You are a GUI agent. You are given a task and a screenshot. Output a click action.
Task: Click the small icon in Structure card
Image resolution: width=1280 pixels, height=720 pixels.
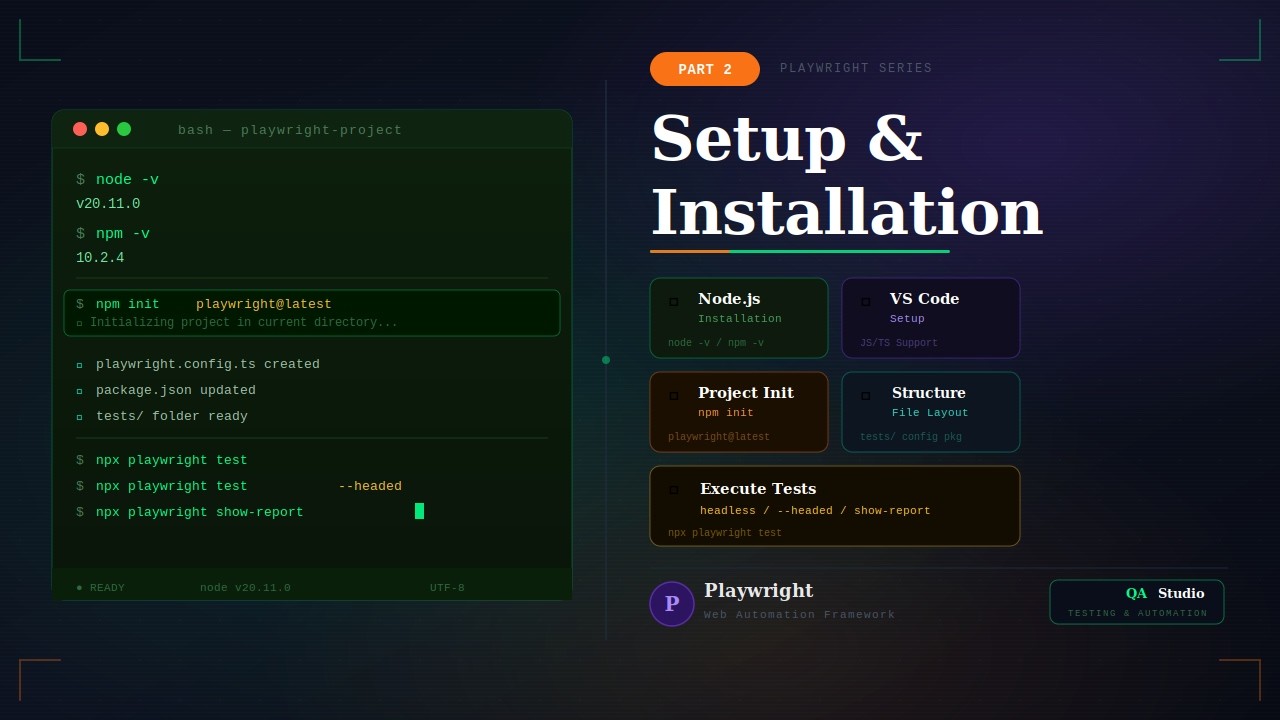[866, 396]
